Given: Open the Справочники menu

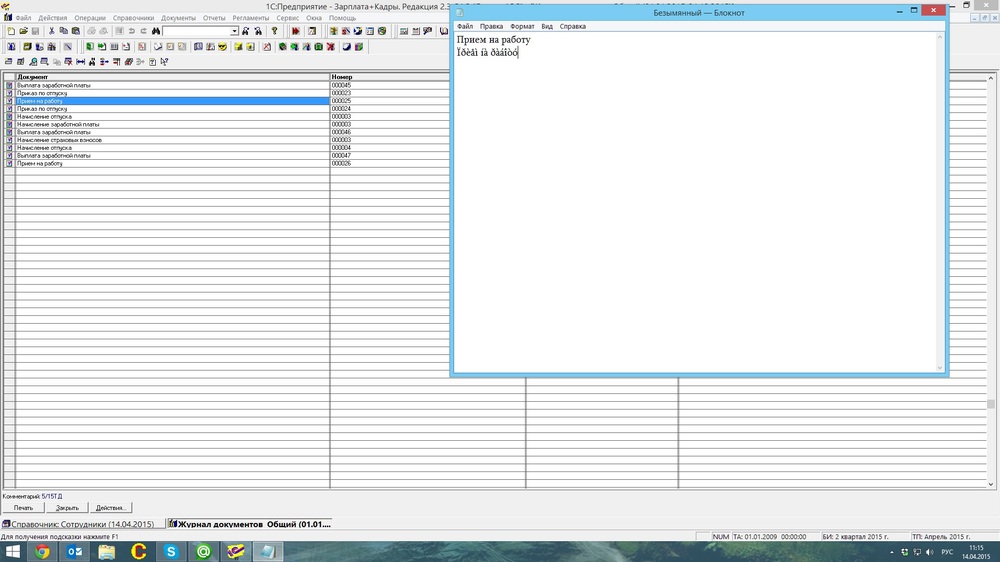Looking at the screenshot, I should pos(133,18).
